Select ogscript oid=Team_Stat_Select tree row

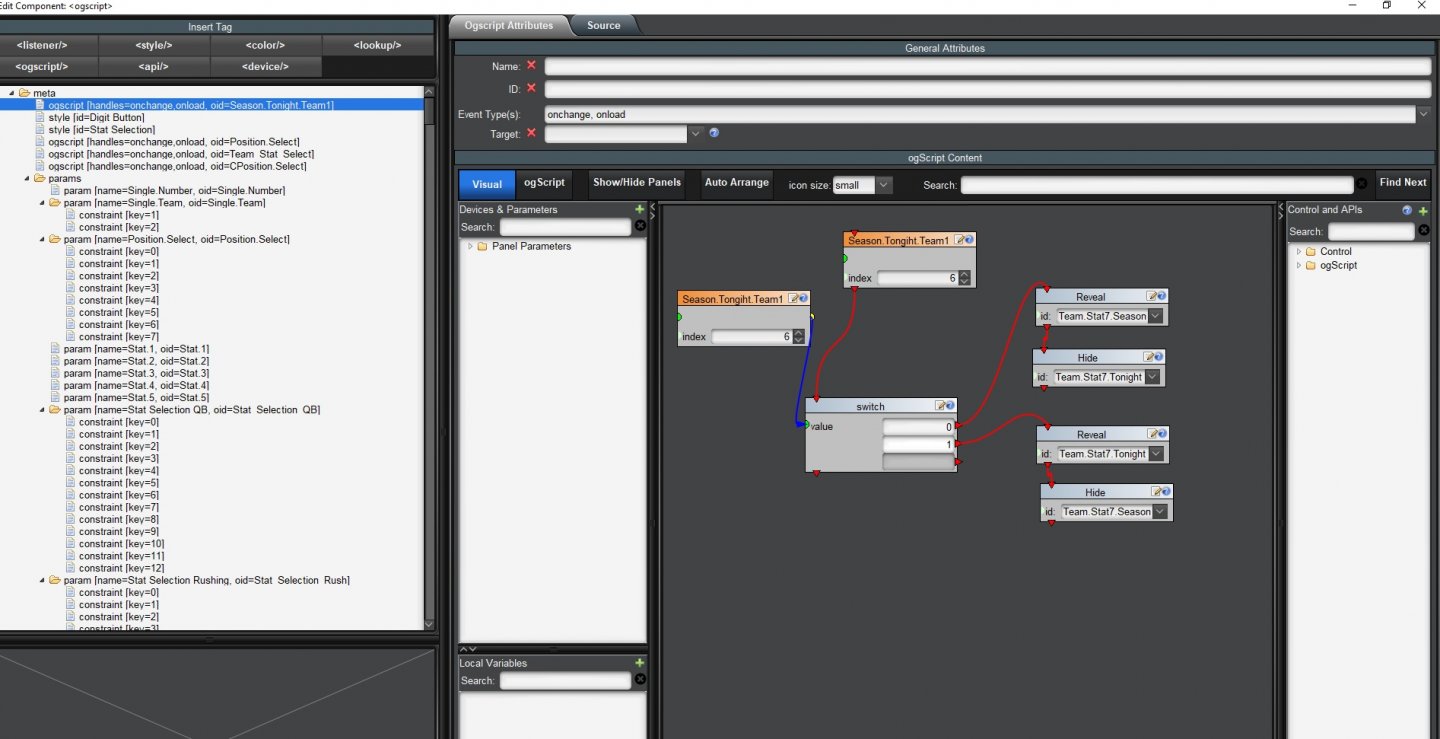coord(175,154)
